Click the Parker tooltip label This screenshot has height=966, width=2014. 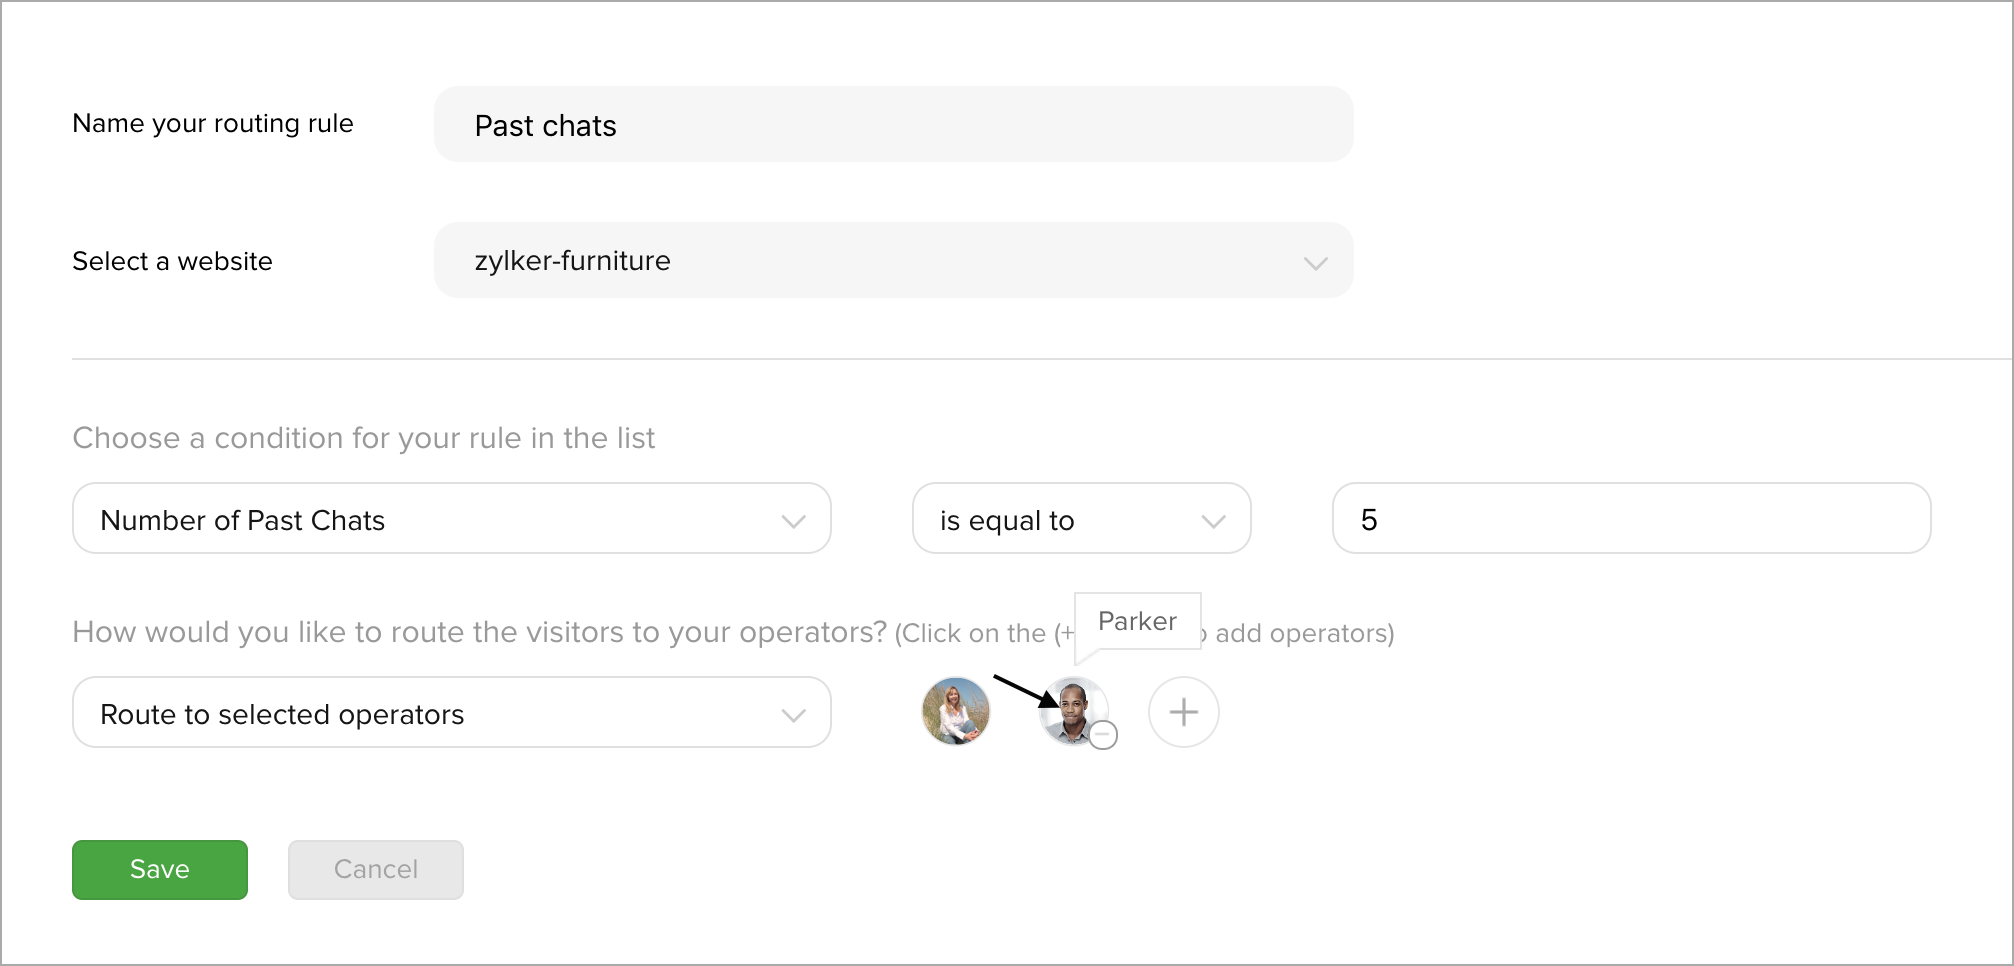click(x=1137, y=621)
